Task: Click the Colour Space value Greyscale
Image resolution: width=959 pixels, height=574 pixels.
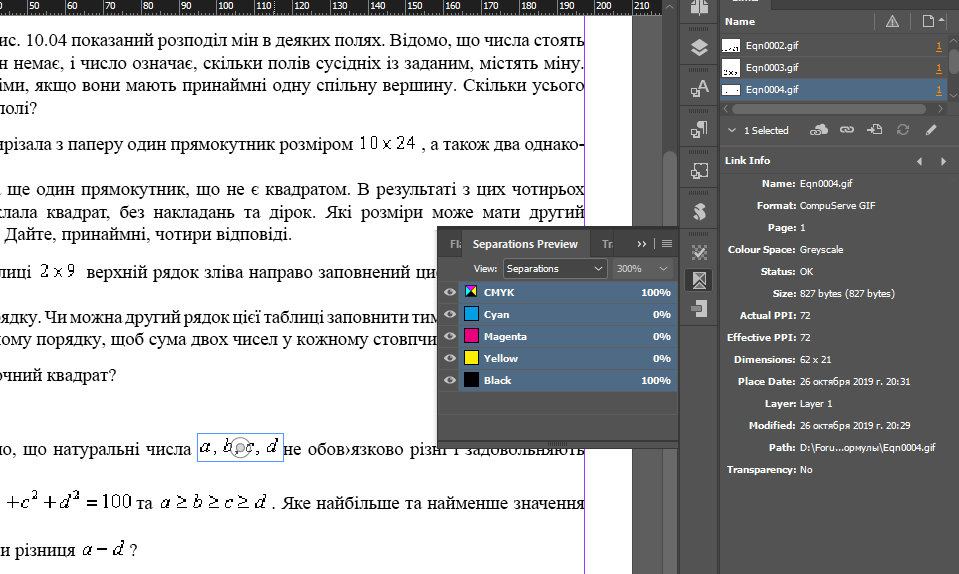Action: click(821, 249)
